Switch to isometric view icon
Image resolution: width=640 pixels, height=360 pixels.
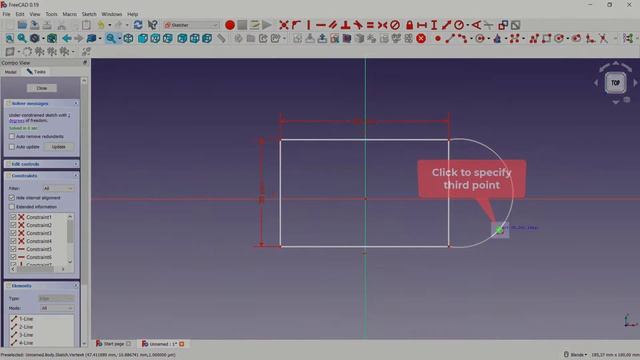pos(128,39)
